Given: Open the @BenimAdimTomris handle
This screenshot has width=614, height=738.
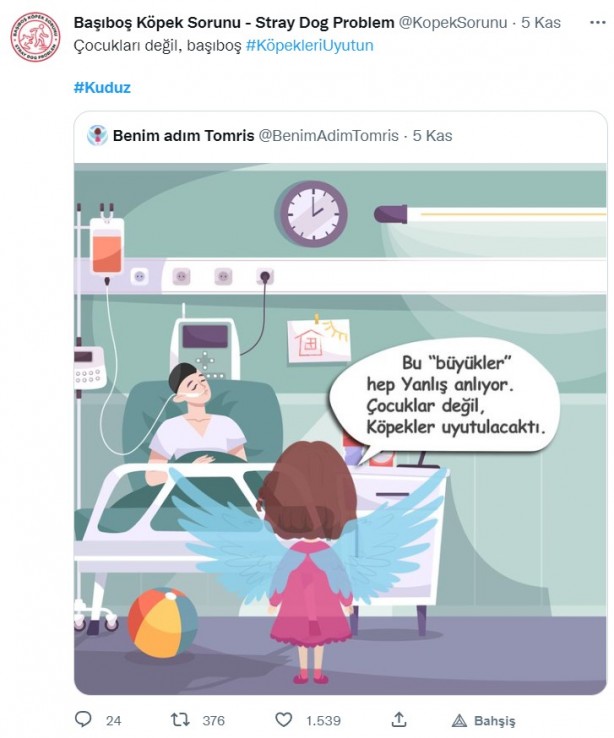Looking at the screenshot, I should click(x=328, y=135).
